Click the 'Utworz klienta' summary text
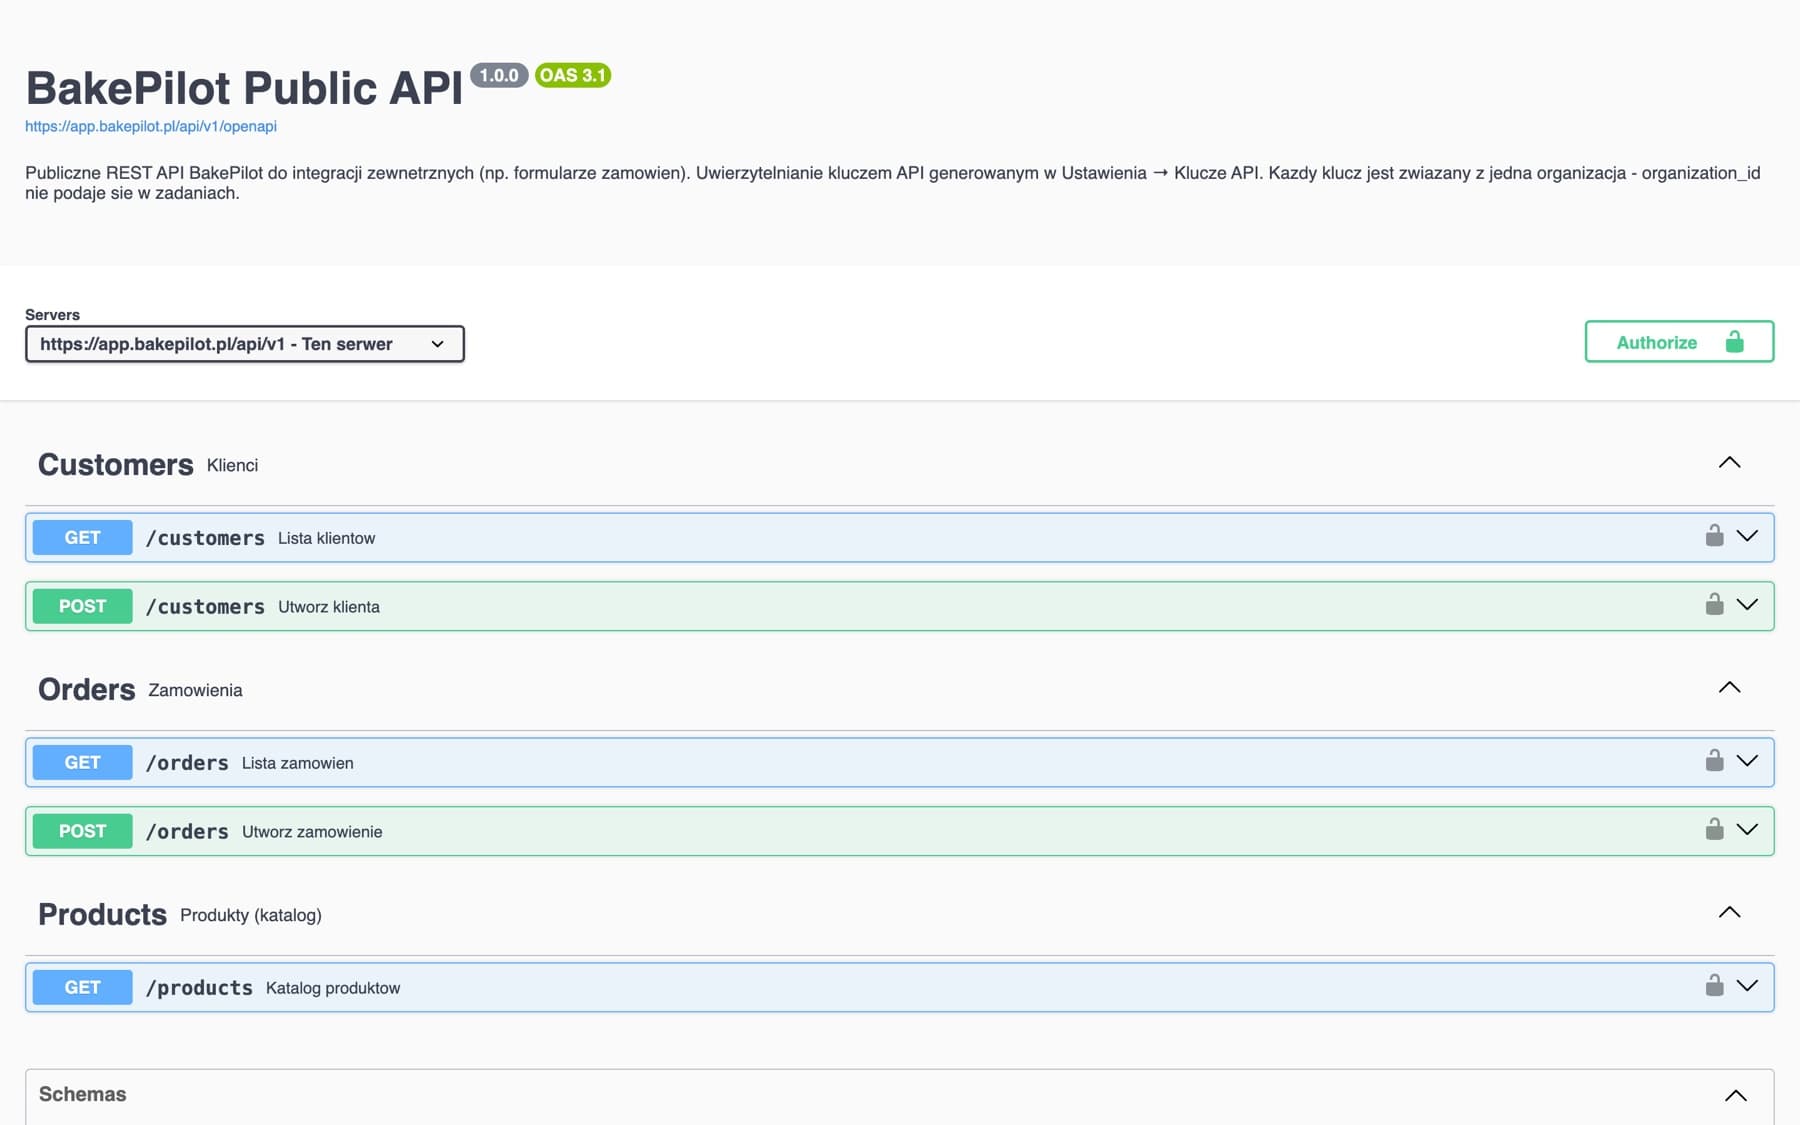This screenshot has height=1125, width=1800. pos(329,607)
